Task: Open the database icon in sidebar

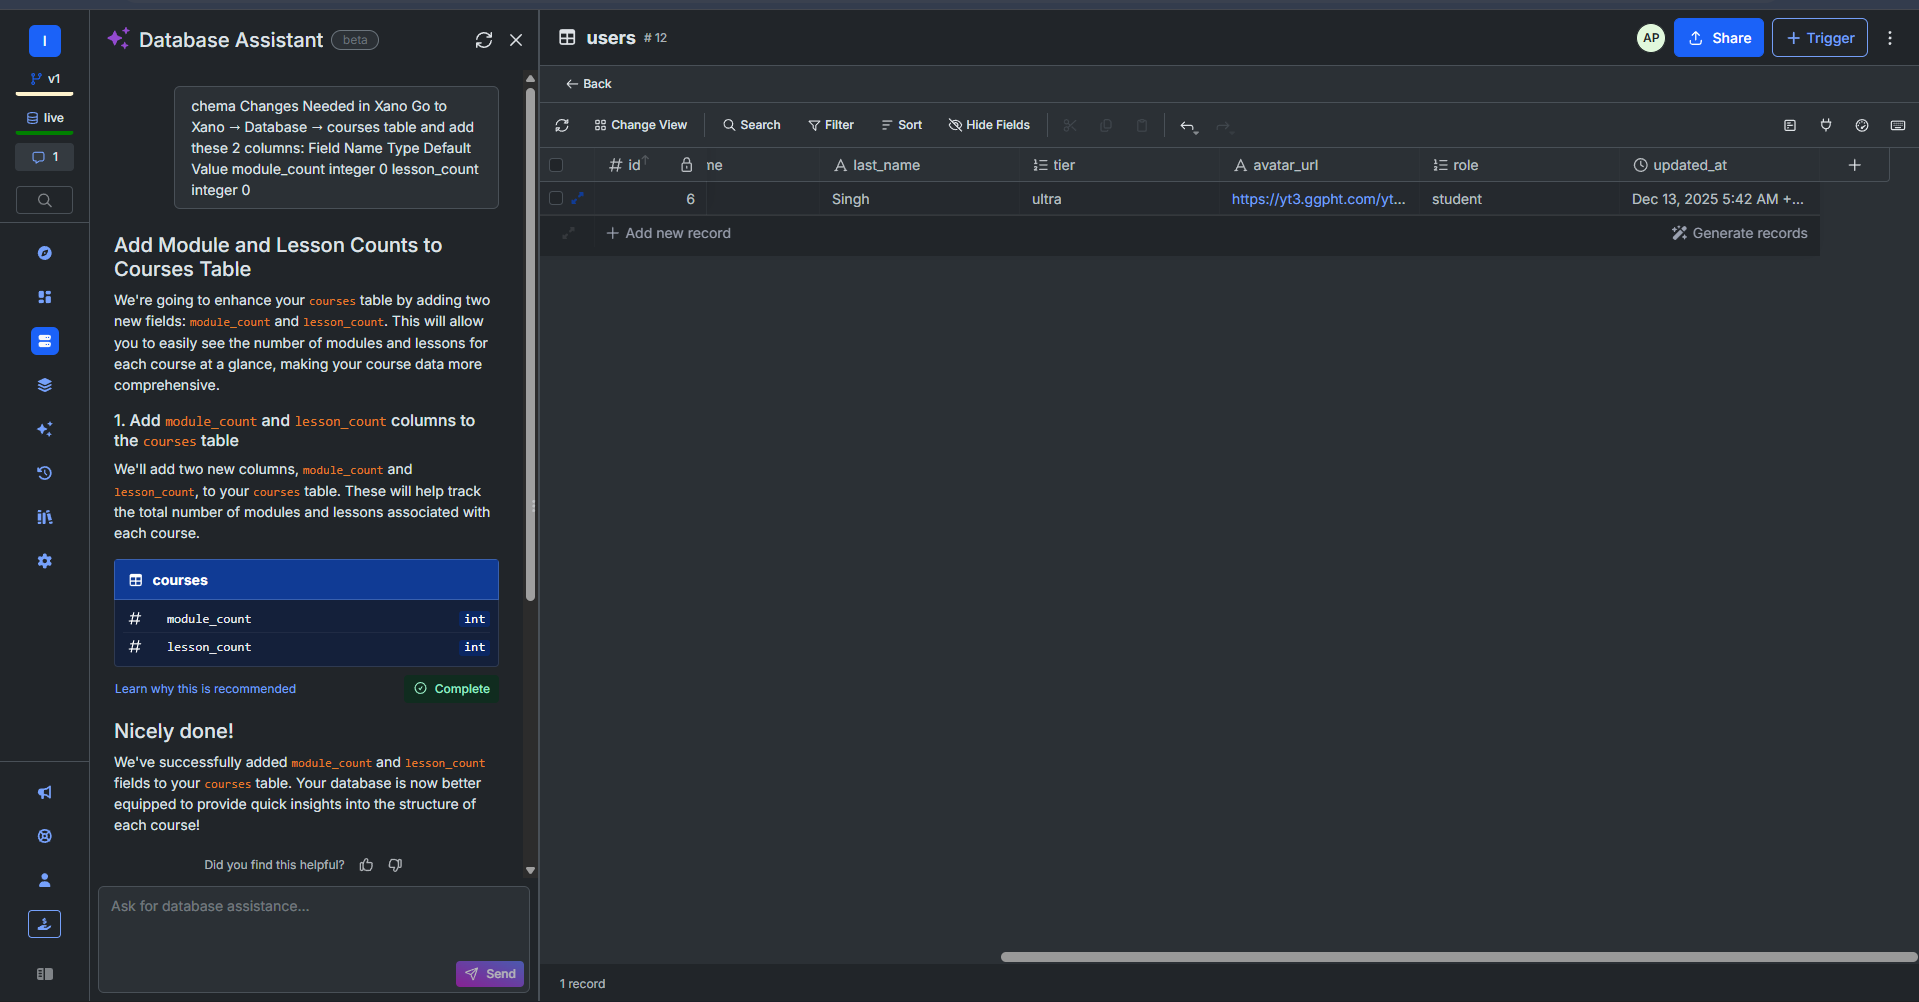Action: (44, 341)
